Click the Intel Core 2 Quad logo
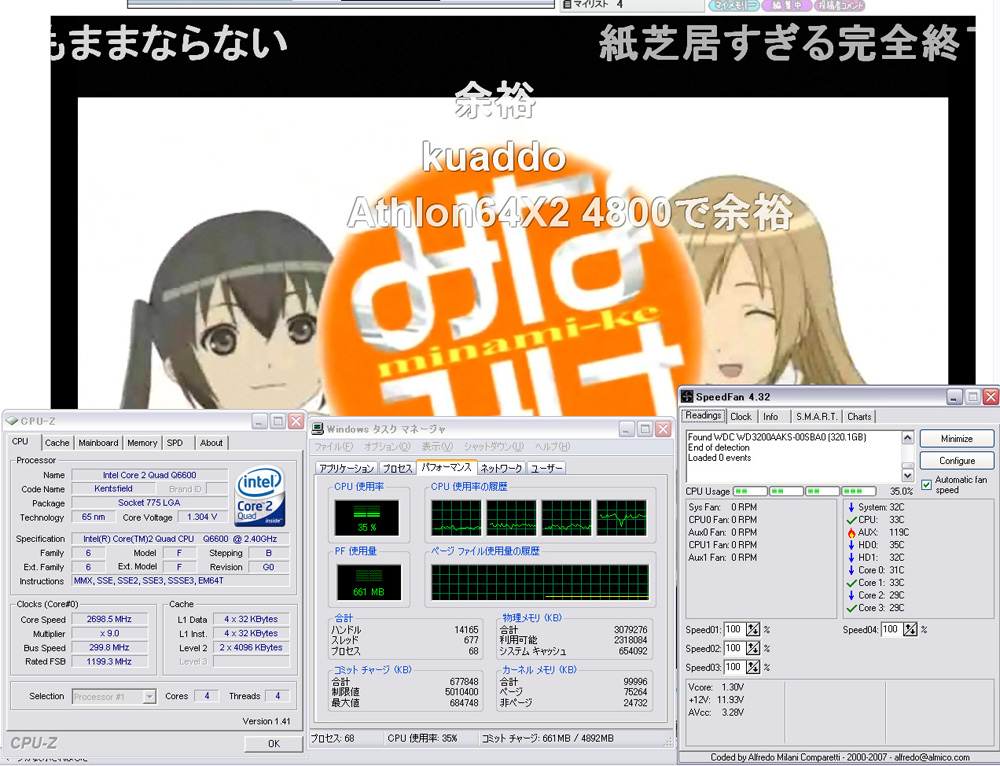 [x=260, y=497]
